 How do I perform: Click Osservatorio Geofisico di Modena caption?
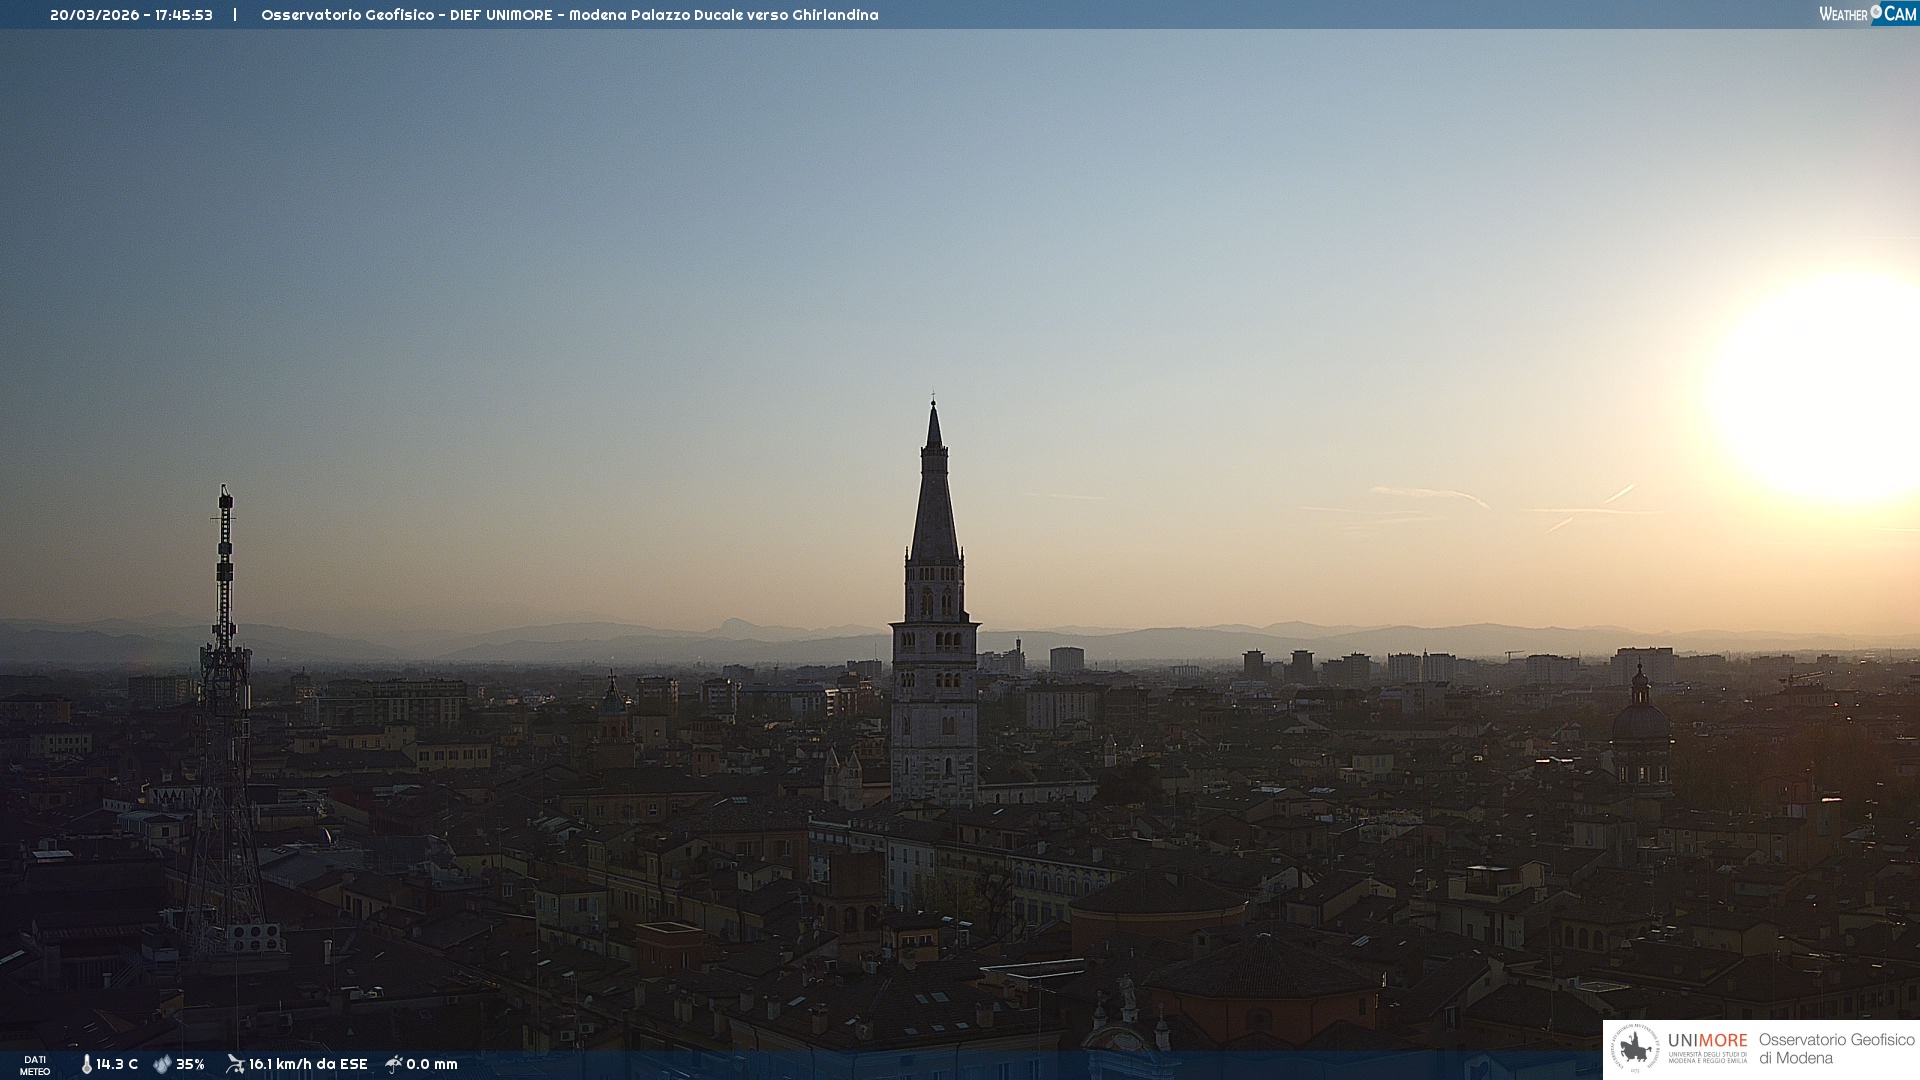click(x=1836, y=1048)
